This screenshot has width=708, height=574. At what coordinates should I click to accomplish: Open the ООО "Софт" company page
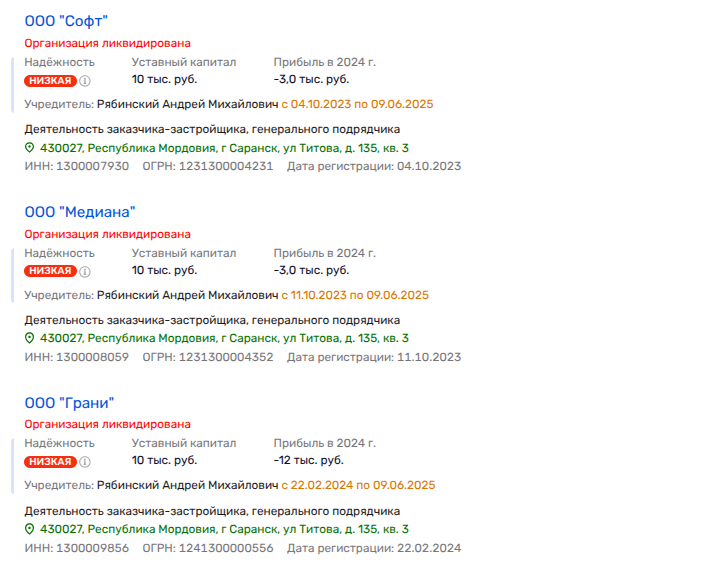coord(66,21)
